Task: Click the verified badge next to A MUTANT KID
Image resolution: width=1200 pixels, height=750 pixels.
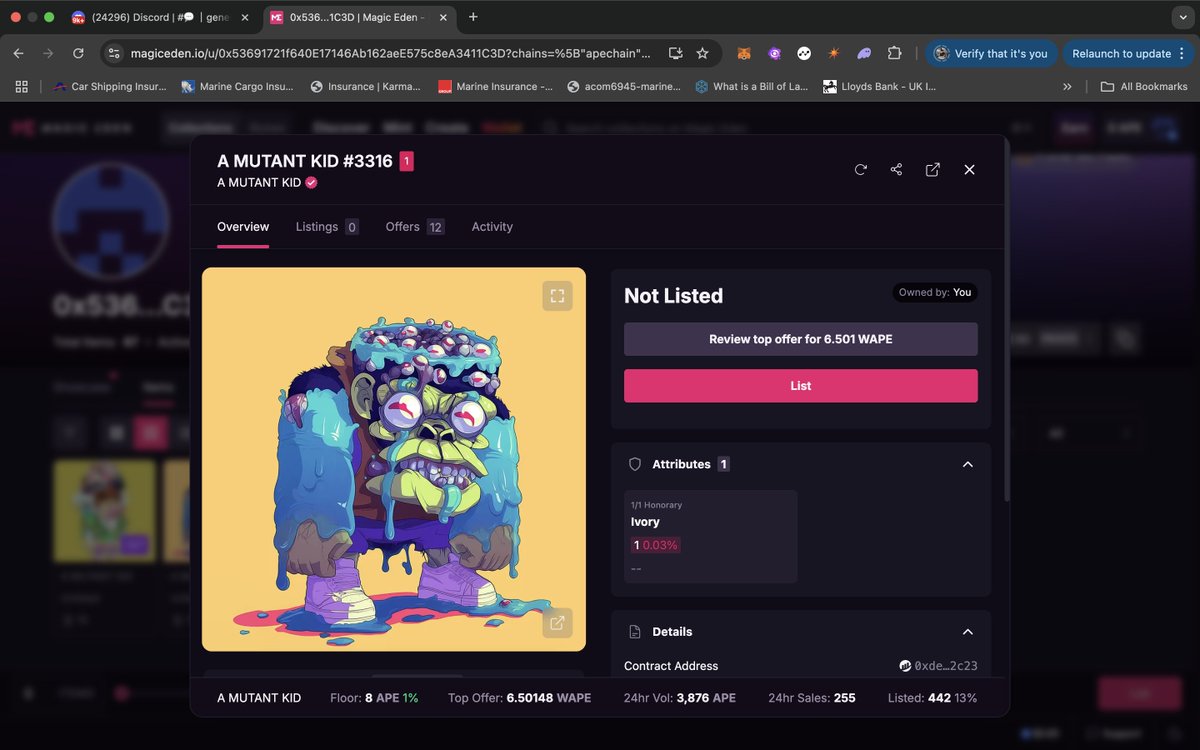Action: [311, 183]
